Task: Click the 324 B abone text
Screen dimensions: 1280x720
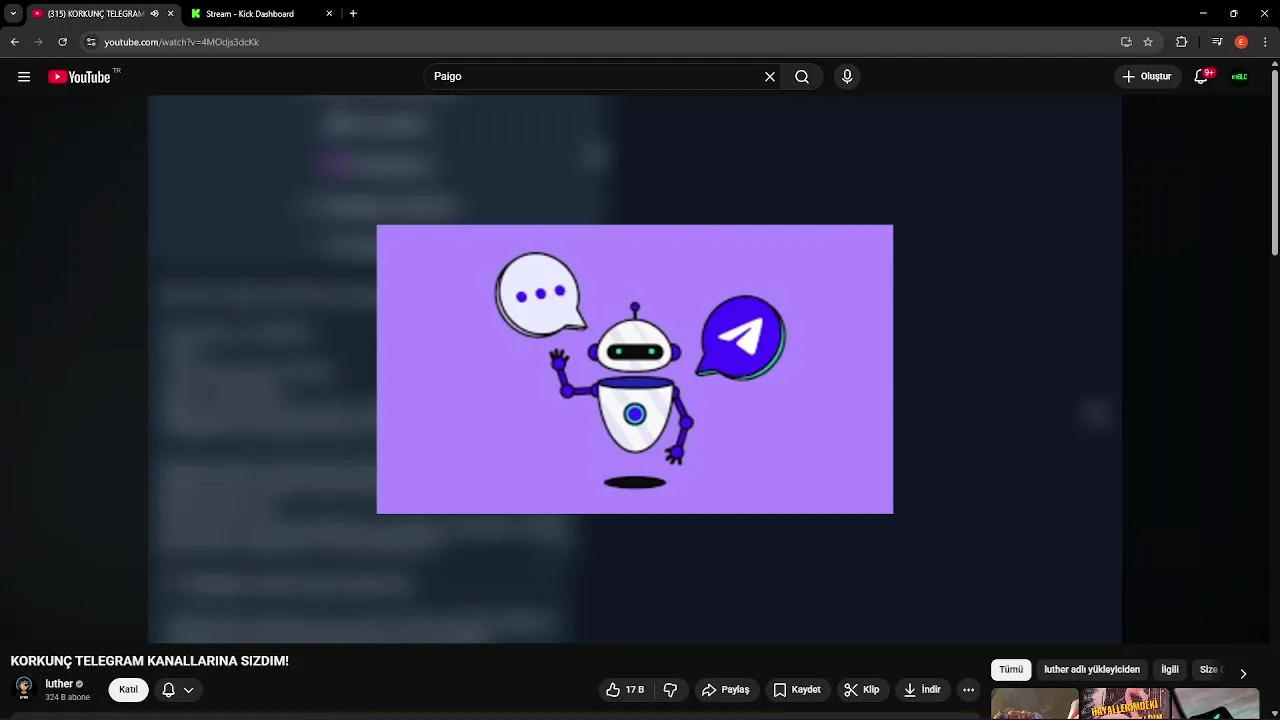Action: point(68,697)
